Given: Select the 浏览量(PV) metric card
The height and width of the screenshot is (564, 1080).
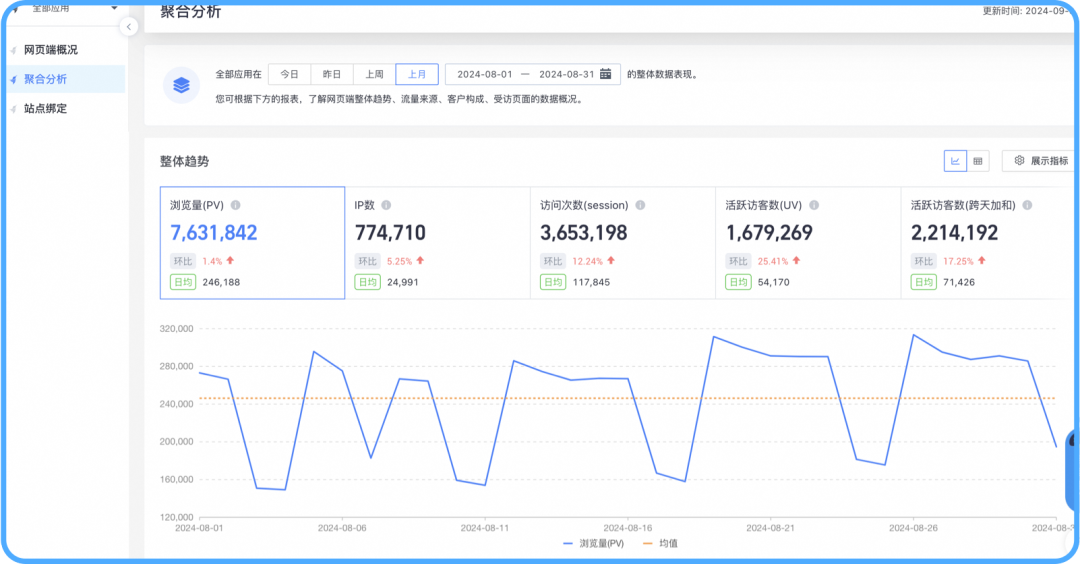Looking at the screenshot, I should [252, 242].
